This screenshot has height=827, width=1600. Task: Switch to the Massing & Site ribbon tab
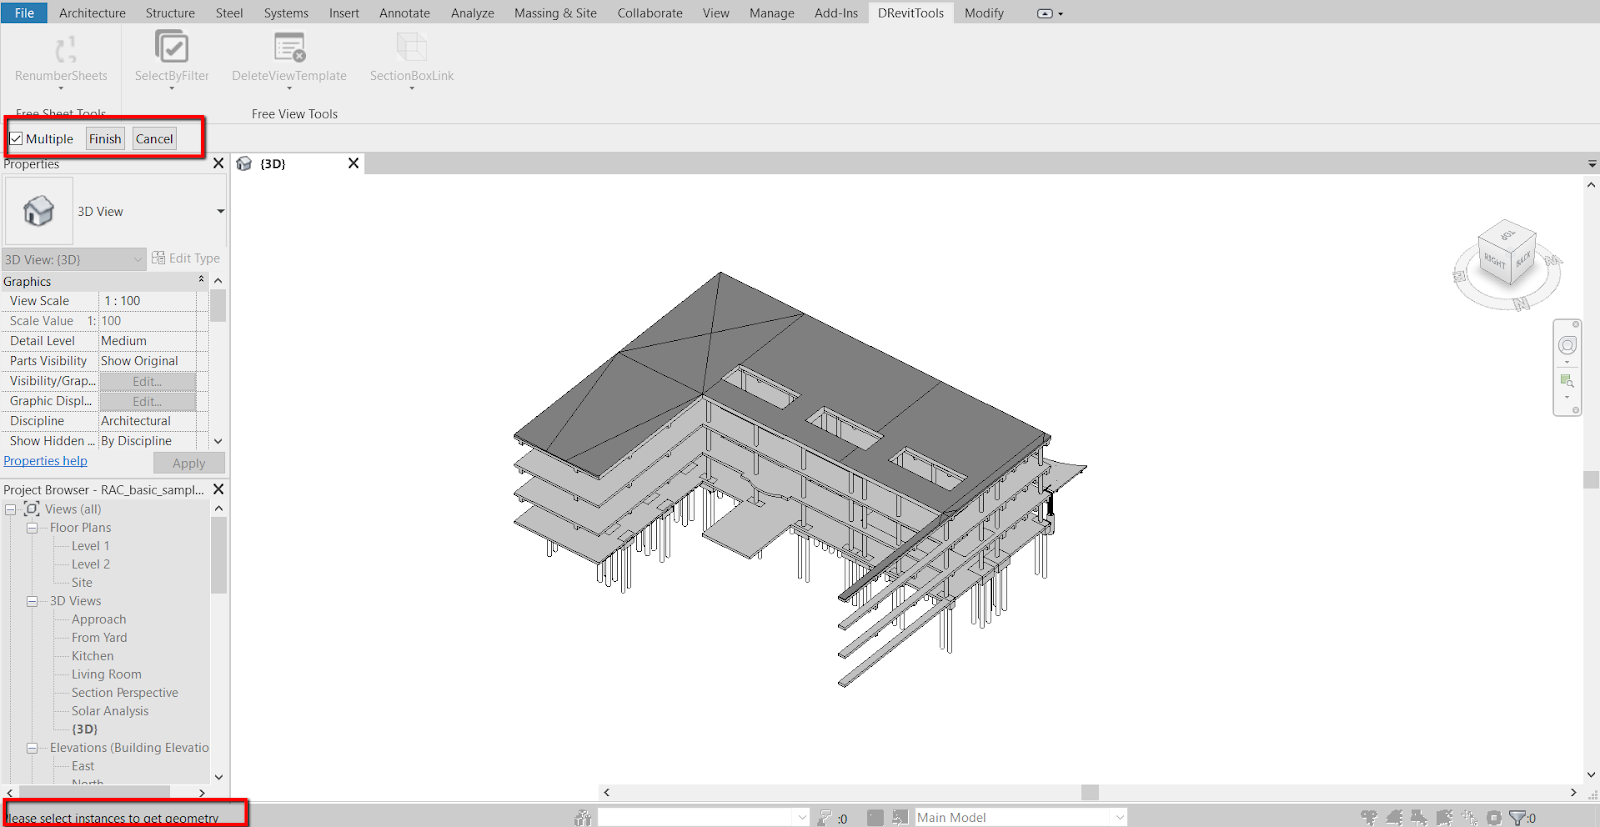coord(555,13)
